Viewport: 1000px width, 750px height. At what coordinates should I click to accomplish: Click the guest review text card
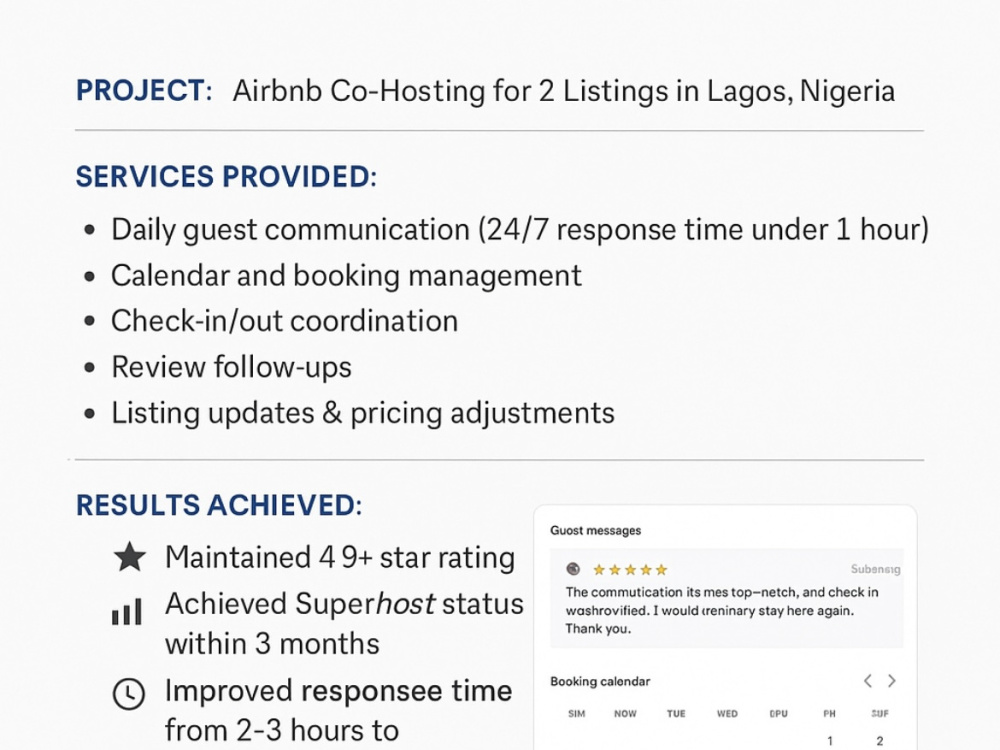726,598
